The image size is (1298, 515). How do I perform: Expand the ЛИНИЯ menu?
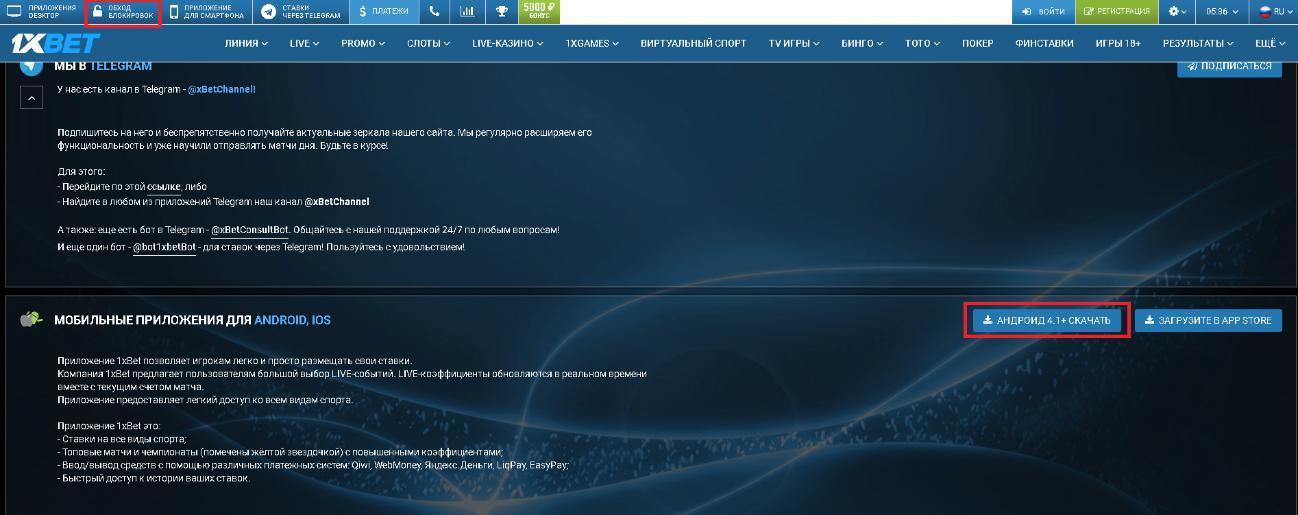[x=246, y=44]
